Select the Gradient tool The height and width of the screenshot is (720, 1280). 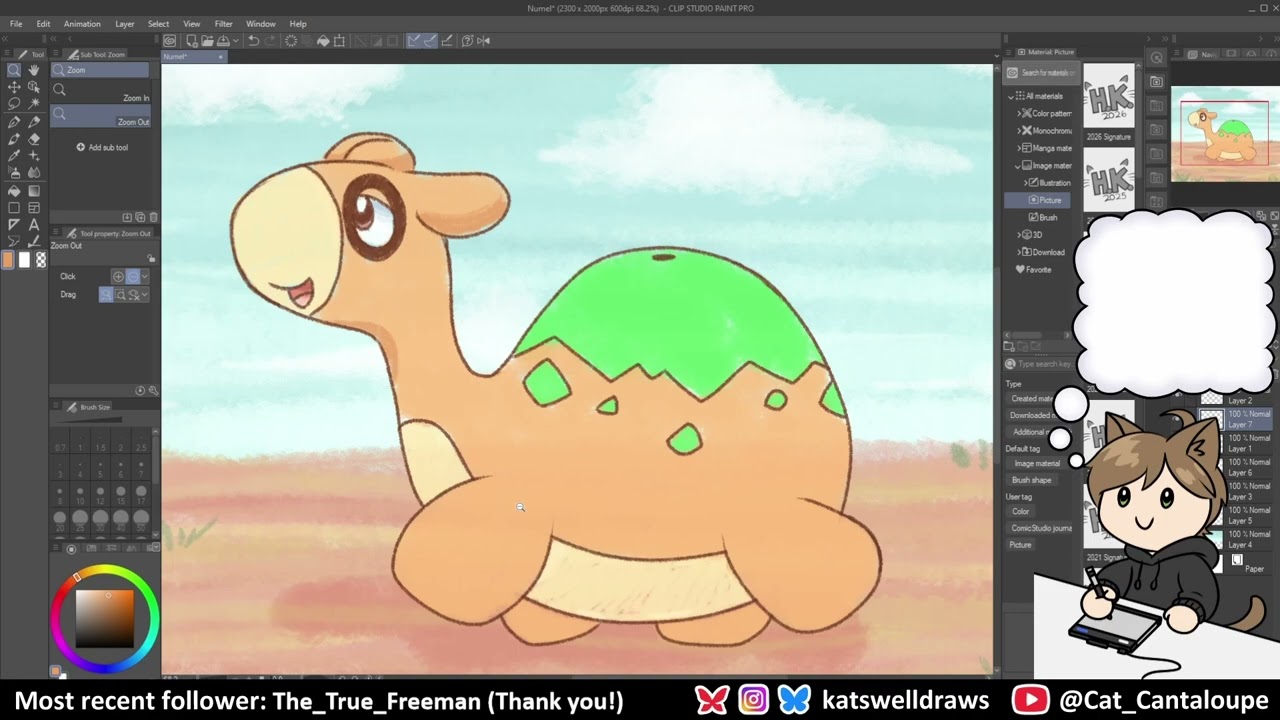[x=34, y=191]
